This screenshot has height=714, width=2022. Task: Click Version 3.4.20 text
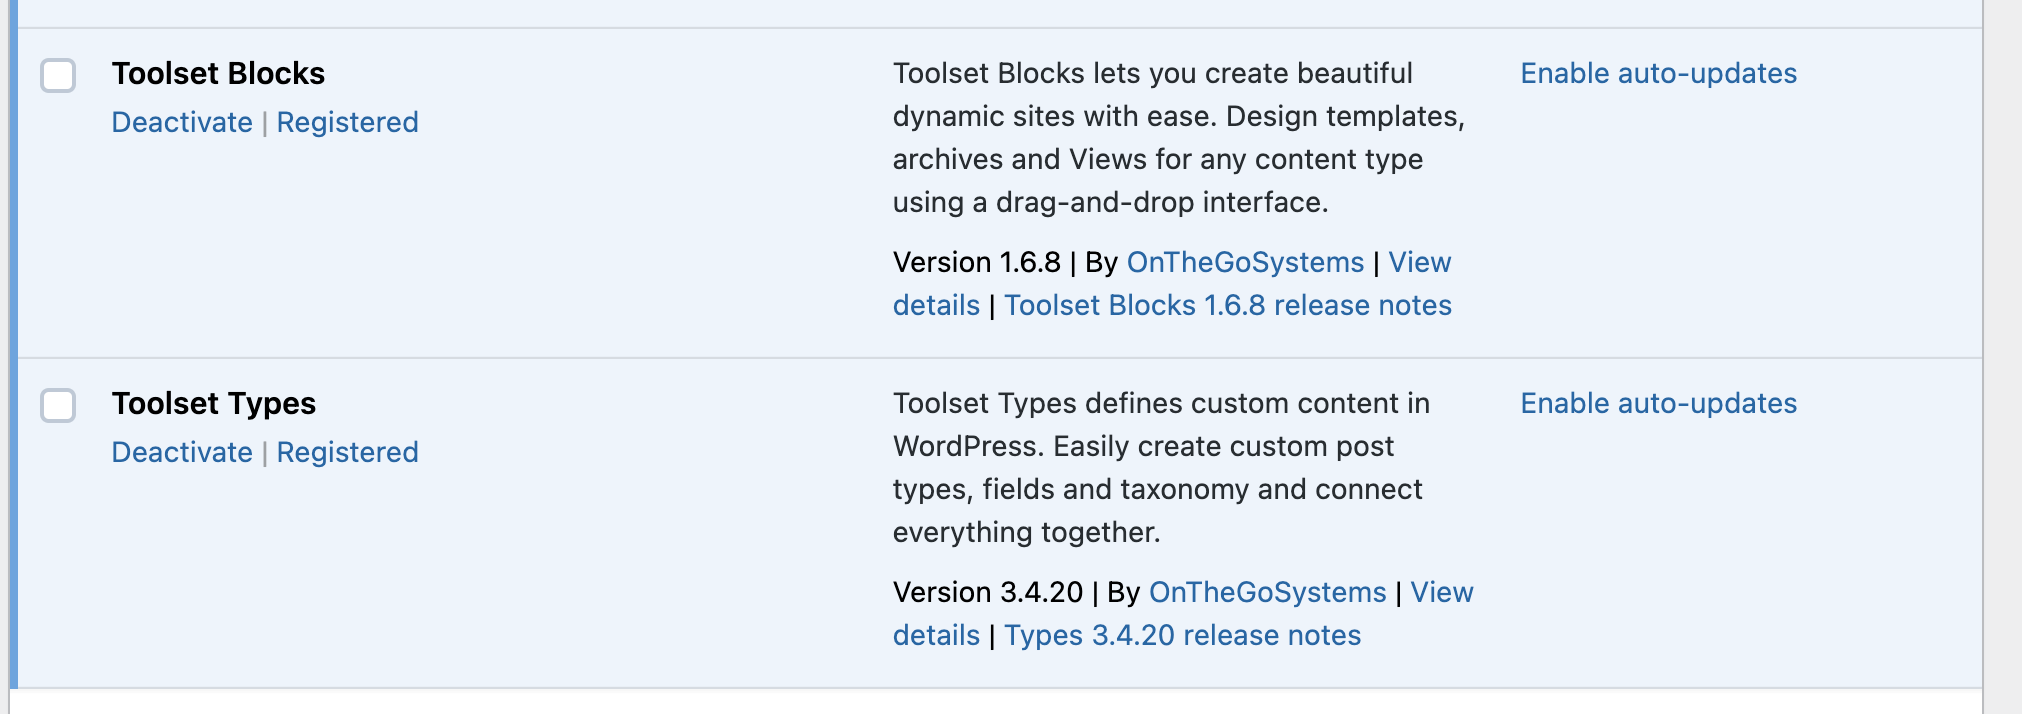coord(988,592)
